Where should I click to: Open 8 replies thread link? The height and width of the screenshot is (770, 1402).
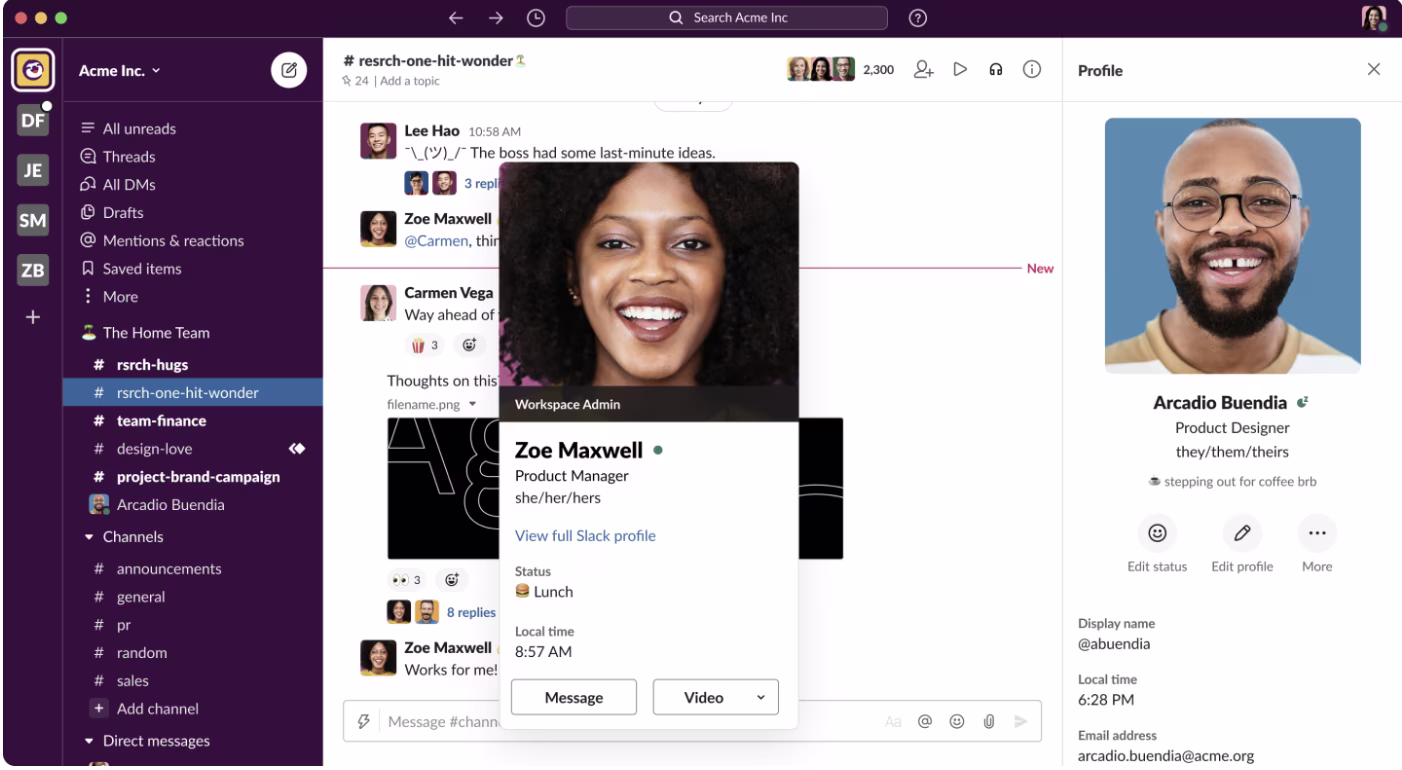pos(471,613)
